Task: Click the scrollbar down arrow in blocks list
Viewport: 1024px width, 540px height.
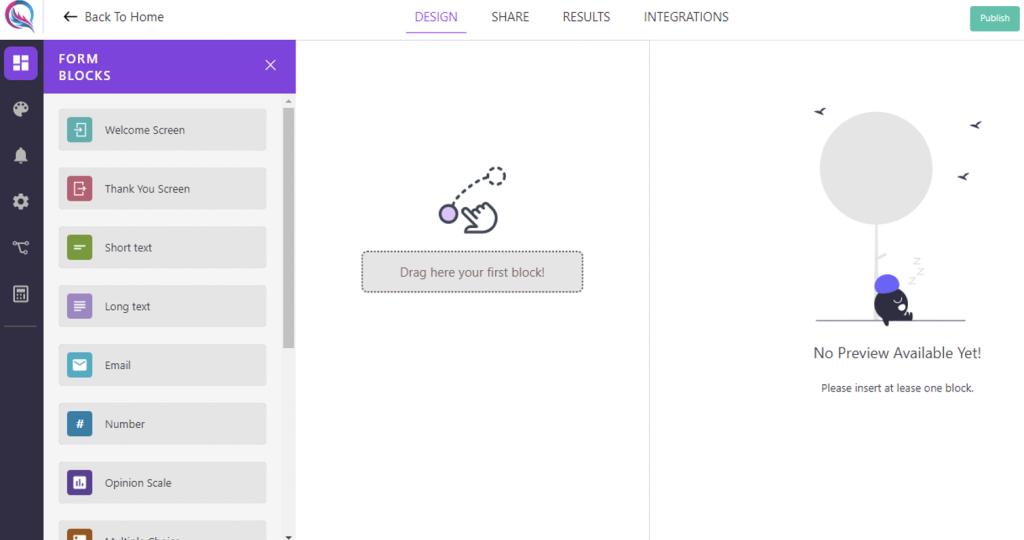Action: [x=289, y=537]
